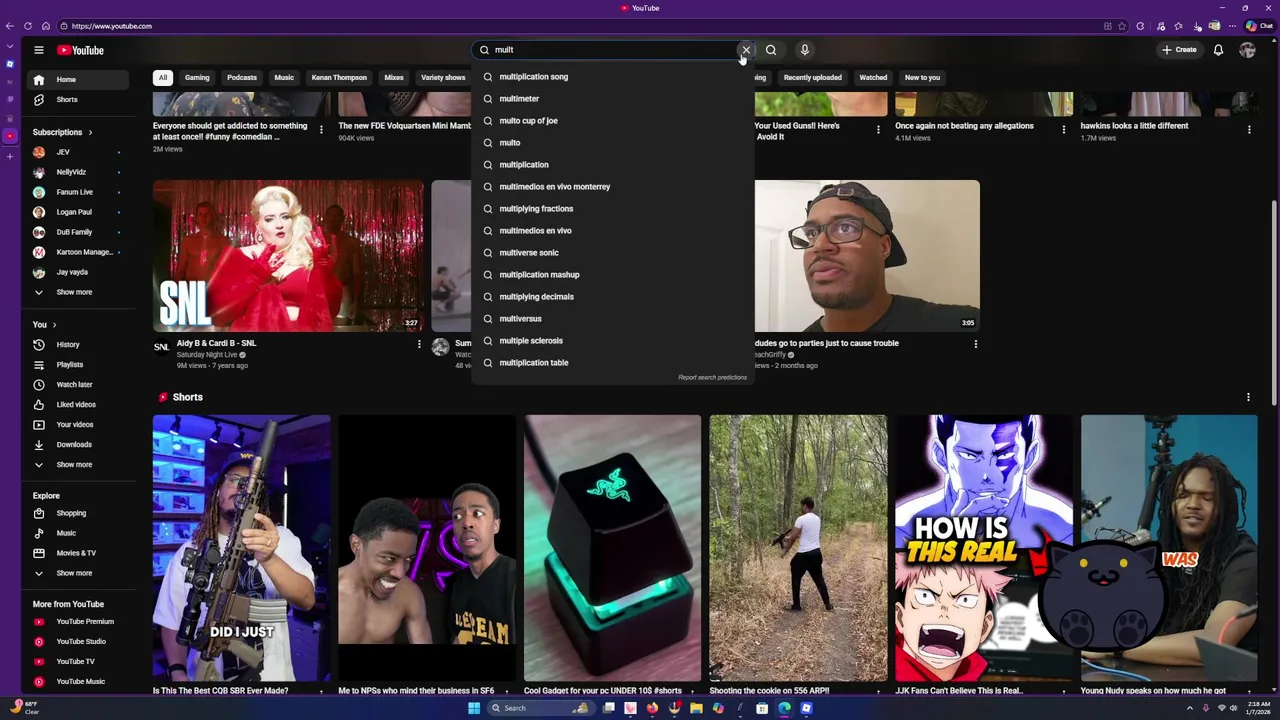This screenshot has width=1280, height=720.
Task: Submit search with the magnifier button
Action: coord(771,50)
